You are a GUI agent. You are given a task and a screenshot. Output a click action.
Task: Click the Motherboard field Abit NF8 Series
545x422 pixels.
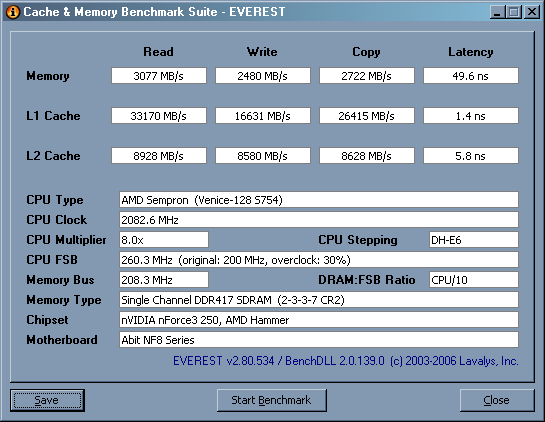[x=319, y=340]
